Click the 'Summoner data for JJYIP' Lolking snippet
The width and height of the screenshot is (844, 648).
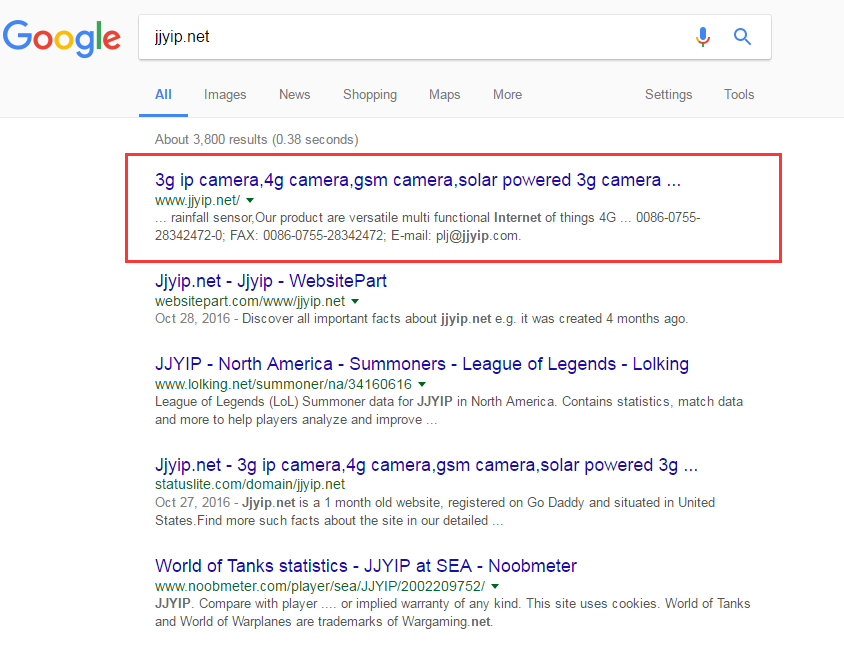coord(449,411)
